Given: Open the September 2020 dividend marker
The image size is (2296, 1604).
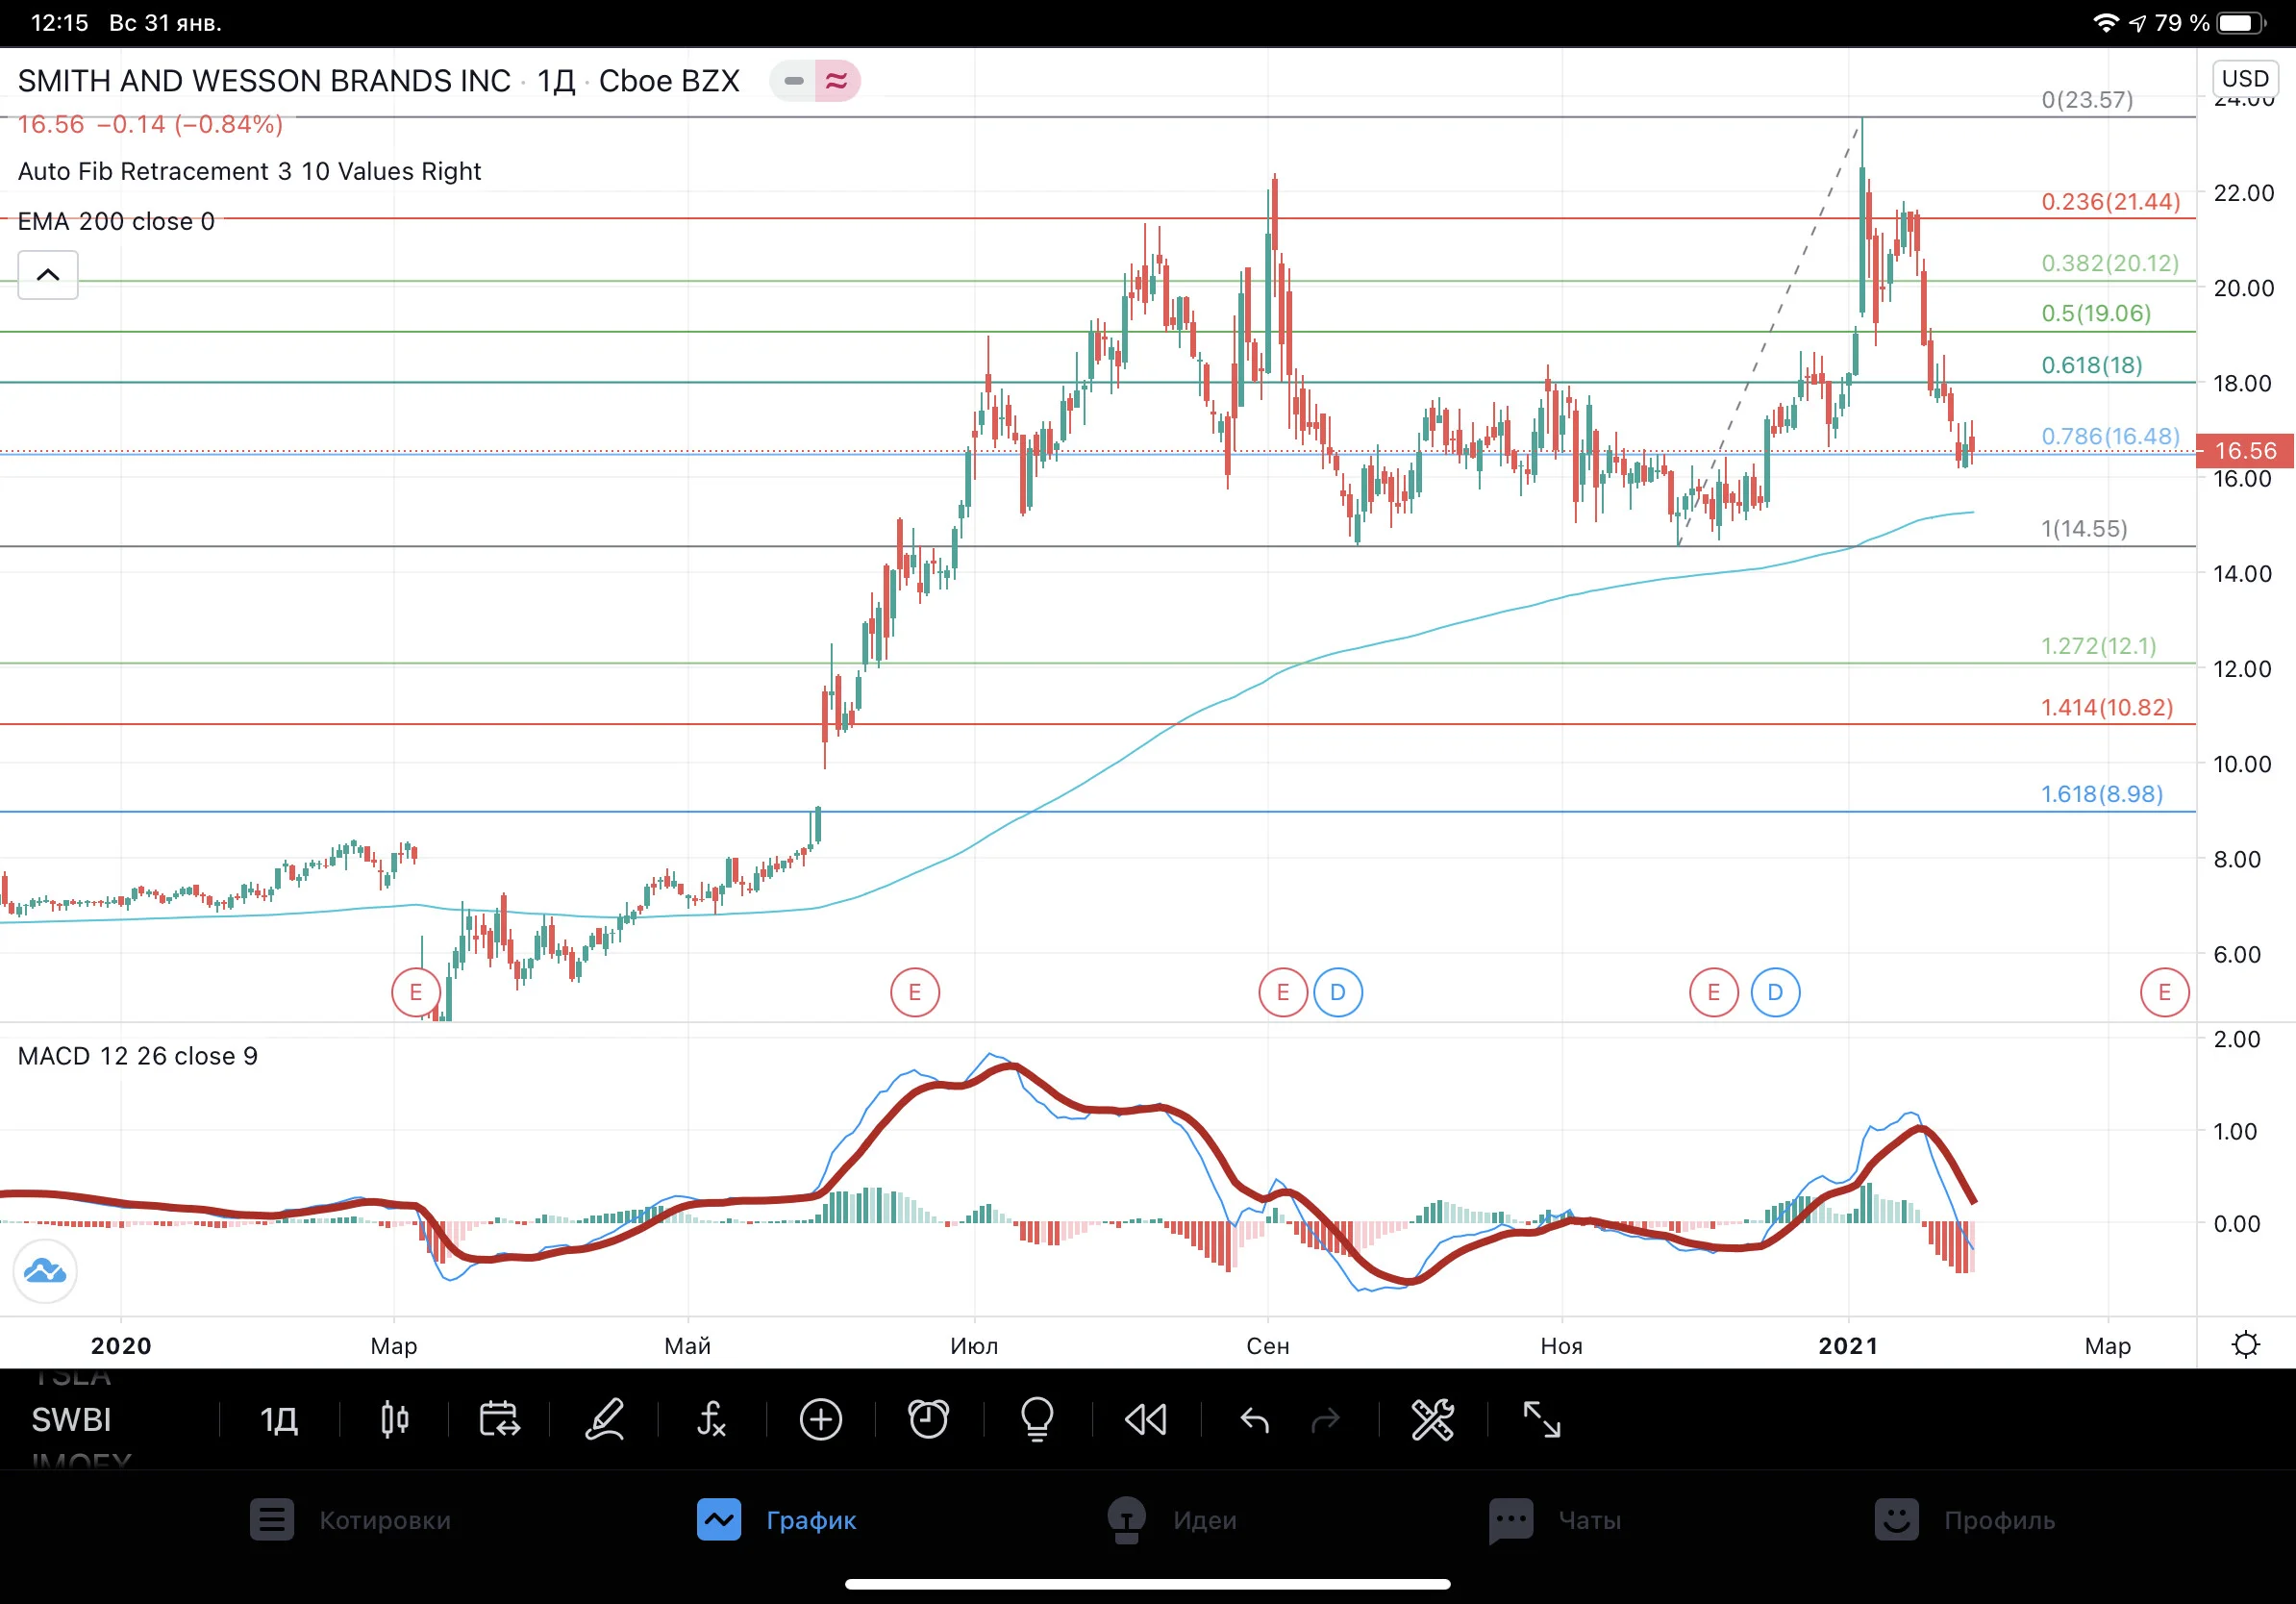Looking at the screenshot, I should click(x=1338, y=992).
